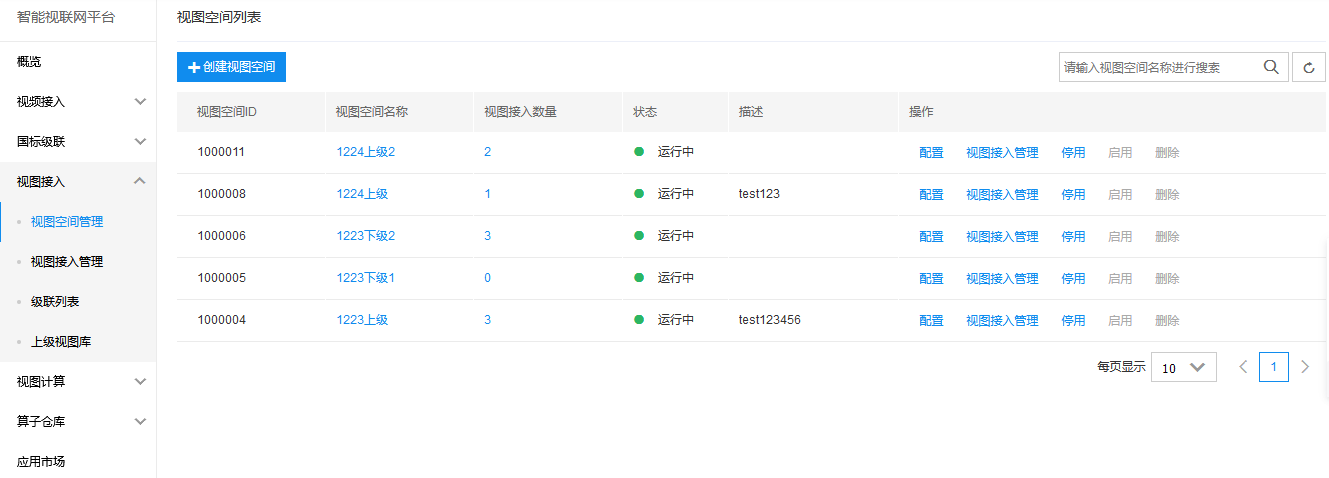The height and width of the screenshot is (478, 1329).
Task: Click the search magnifier icon
Action: [1271, 67]
